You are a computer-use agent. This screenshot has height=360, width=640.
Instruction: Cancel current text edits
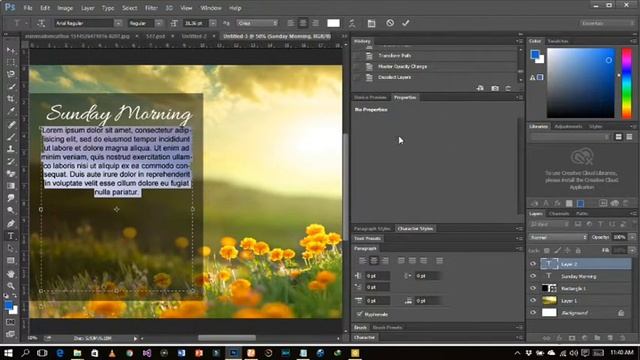coord(390,23)
